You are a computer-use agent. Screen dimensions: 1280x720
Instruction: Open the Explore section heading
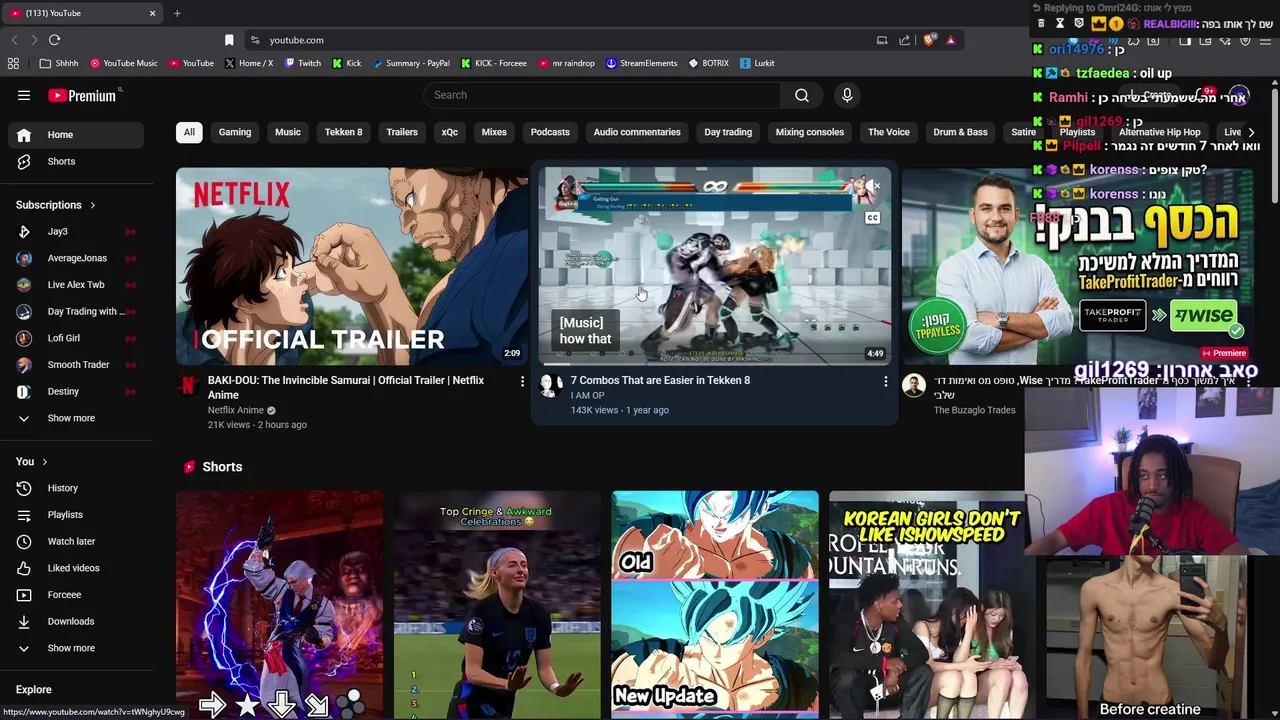(x=34, y=690)
